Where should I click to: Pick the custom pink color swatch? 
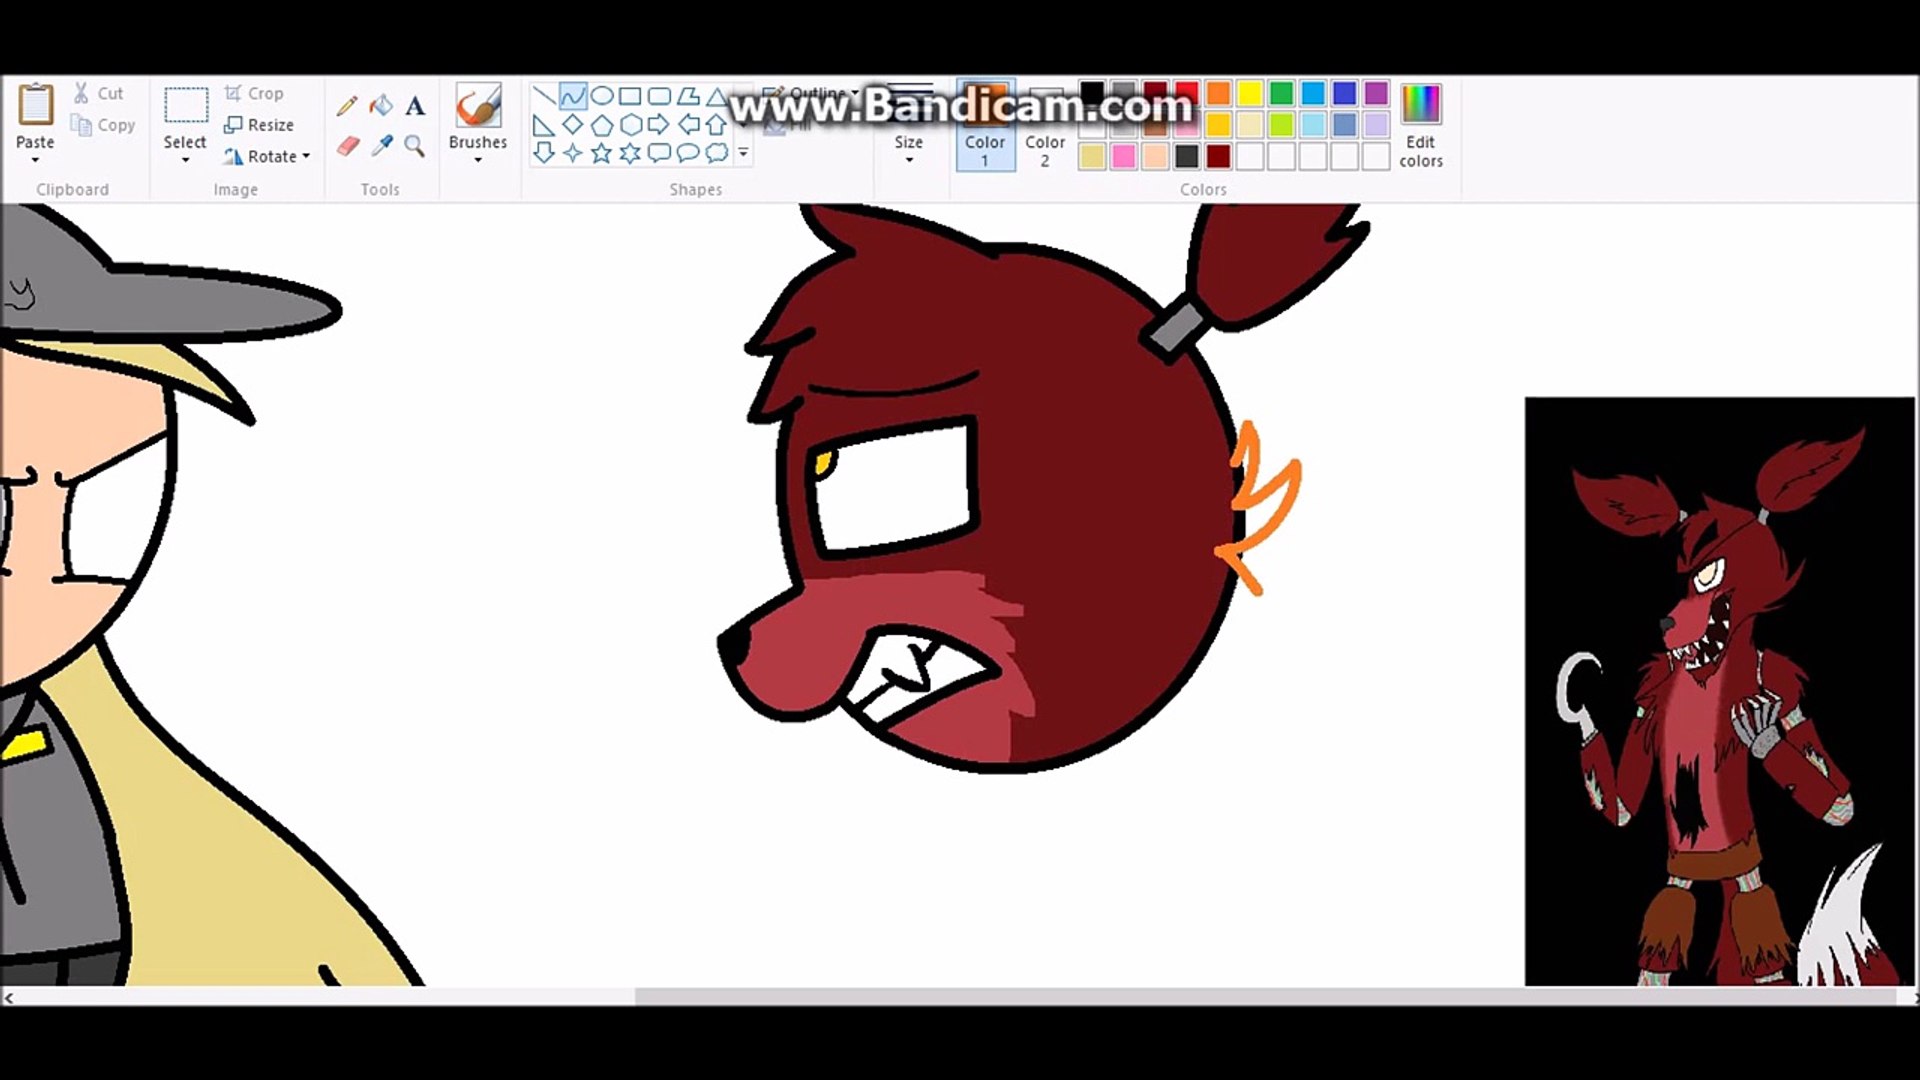(x=1124, y=156)
